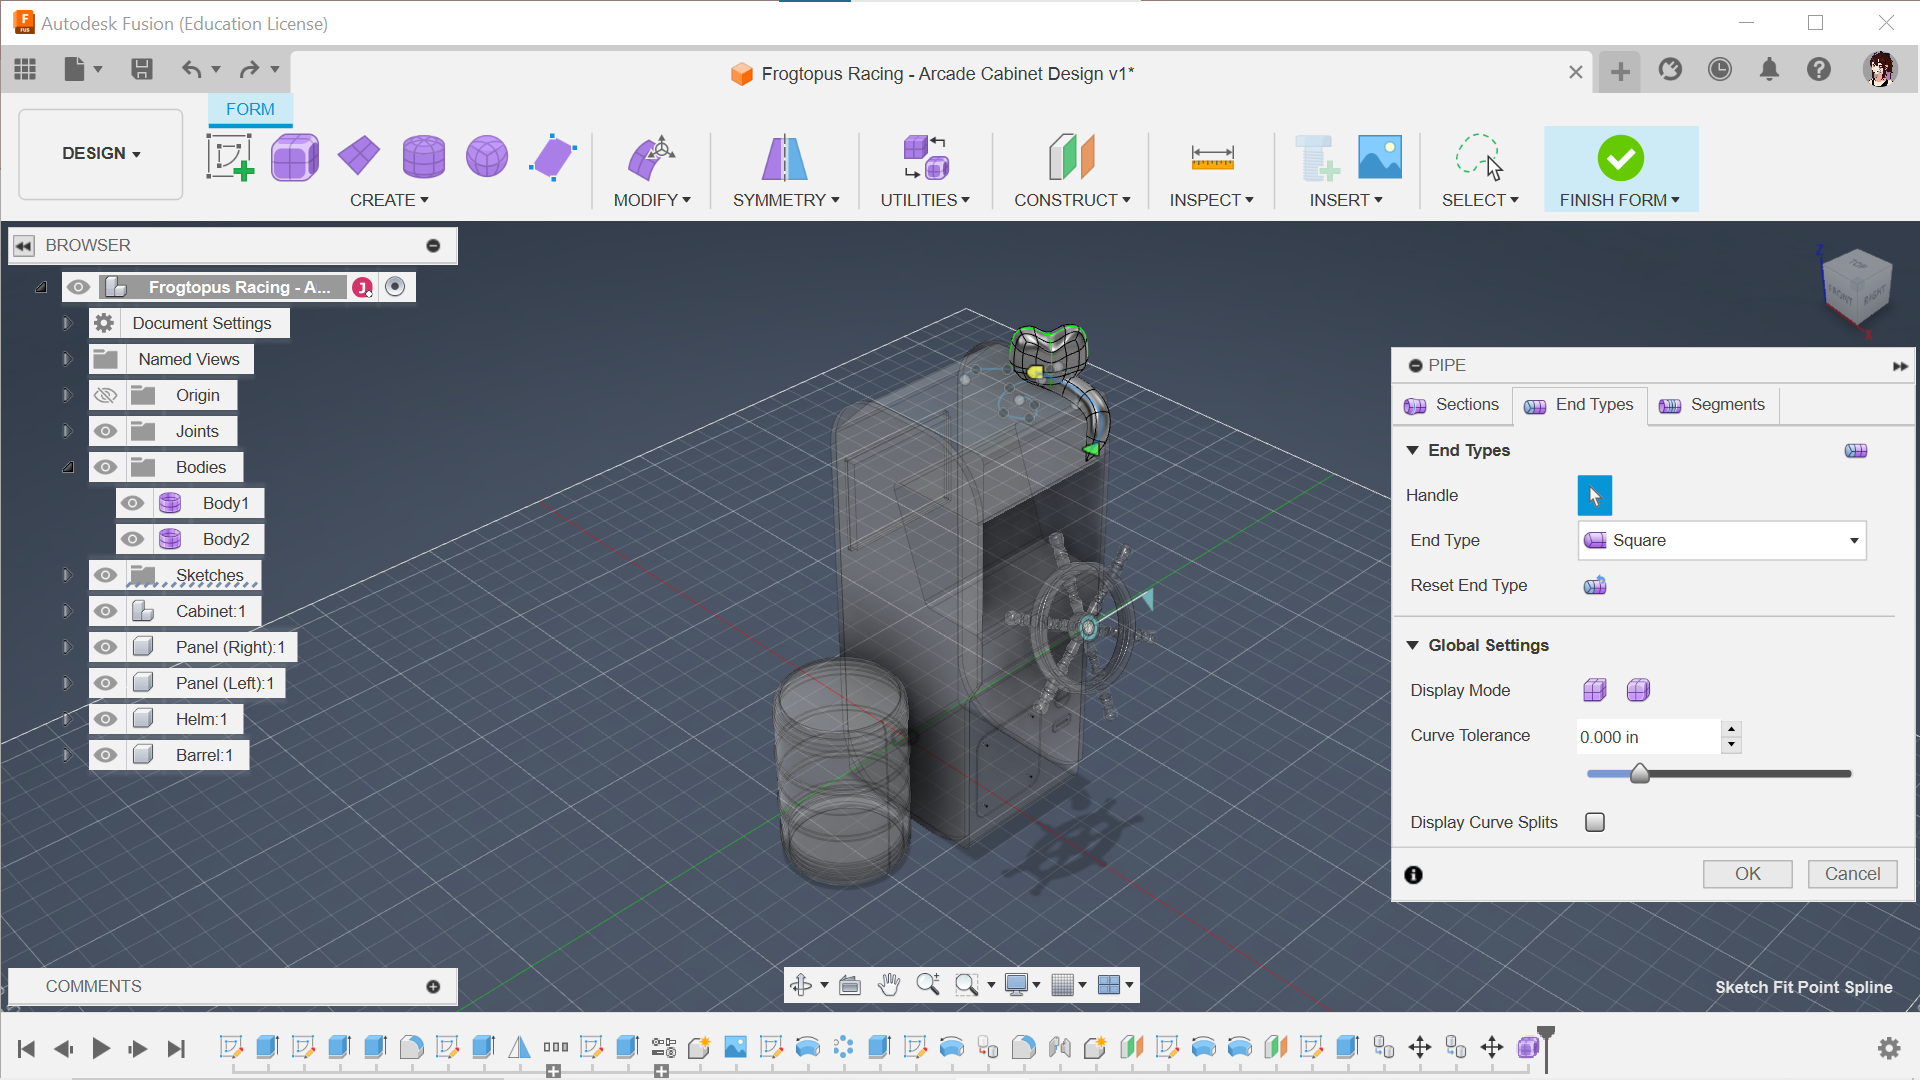Viewport: 1920px width, 1080px height.
Task: Collapse the Global Settings section
Action: pos(1412,645)
